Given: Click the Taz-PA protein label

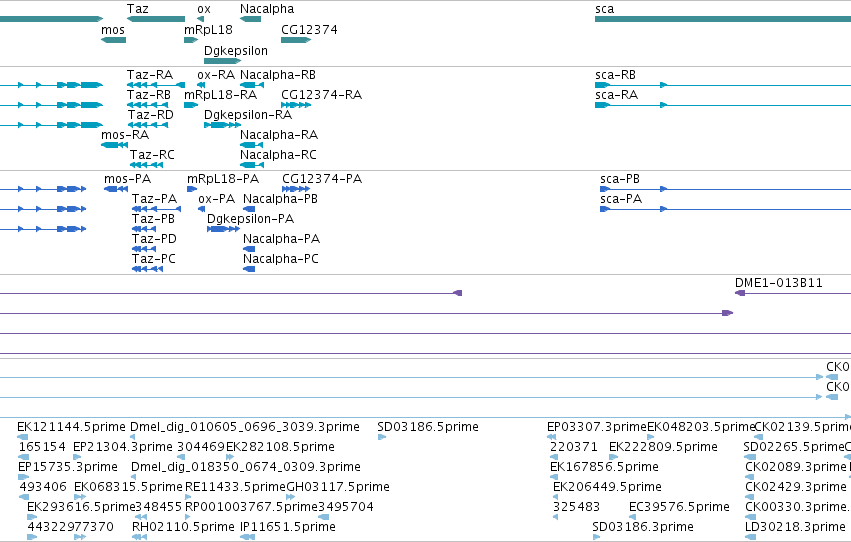Looking at the screenshot, I should [155, 199].
